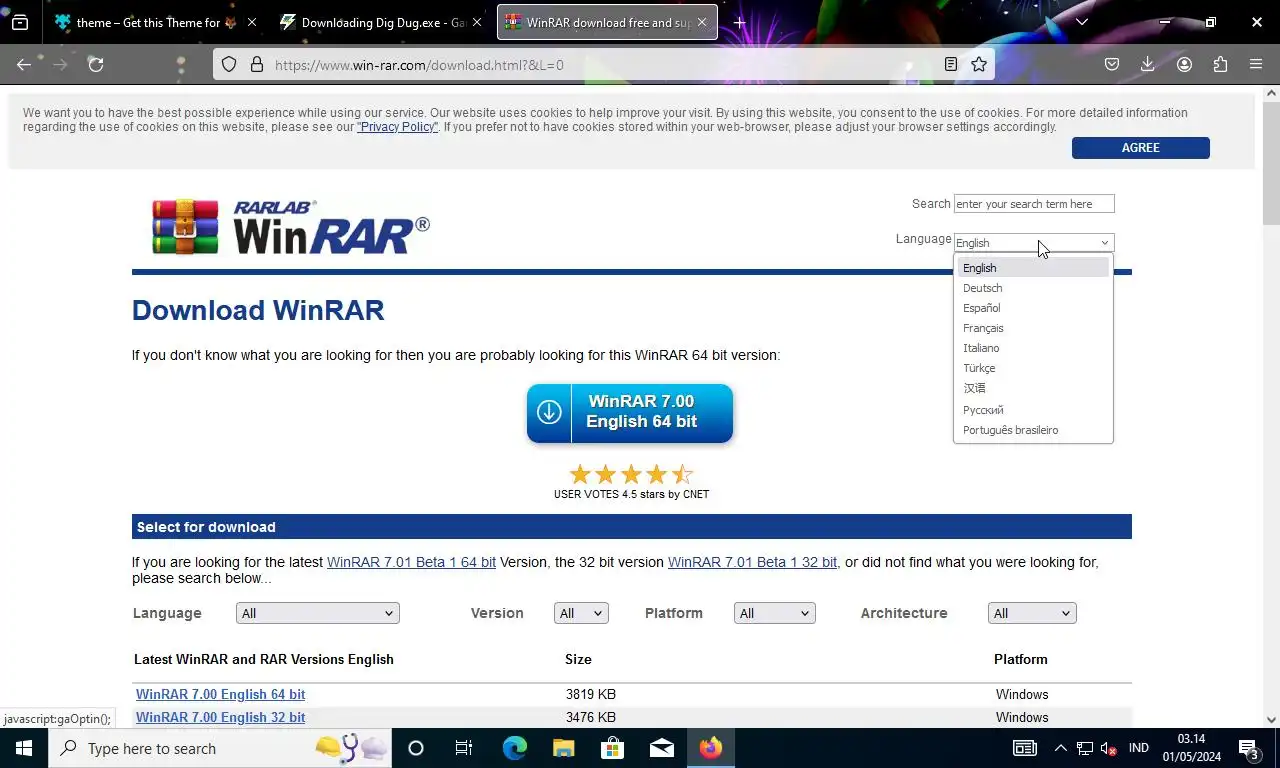Choose Português brasileiro from language list
The image size is (1280, 768).
(1033, 430)
